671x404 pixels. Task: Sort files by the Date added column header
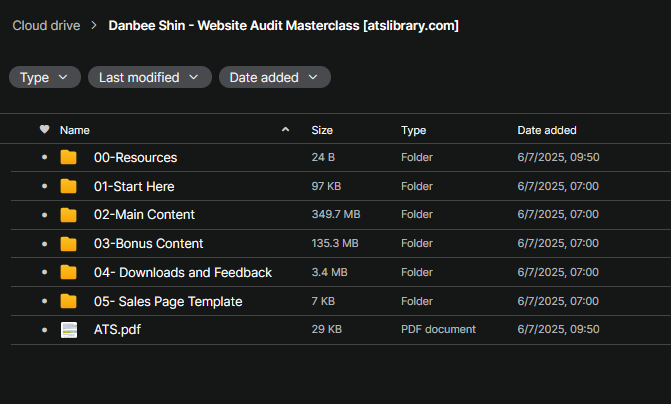click(x=546, y=130)
